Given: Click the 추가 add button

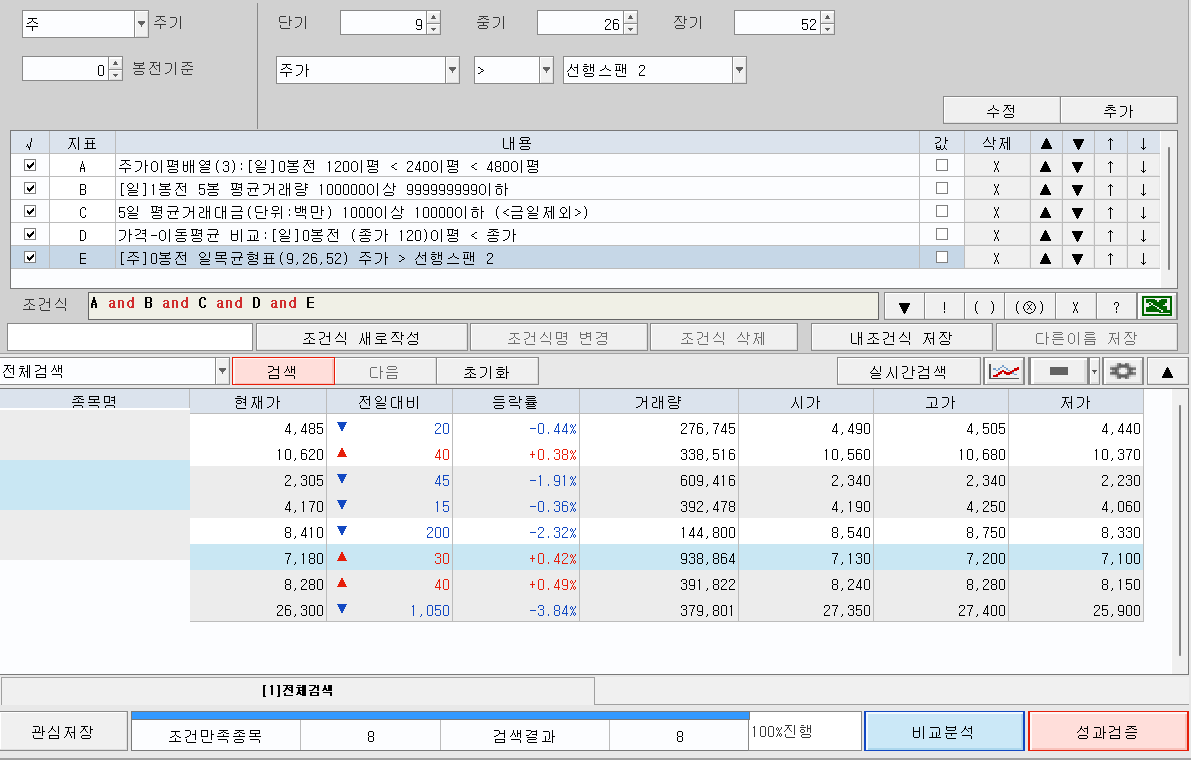Looking at the screenshot, I should click(1118, 111).
